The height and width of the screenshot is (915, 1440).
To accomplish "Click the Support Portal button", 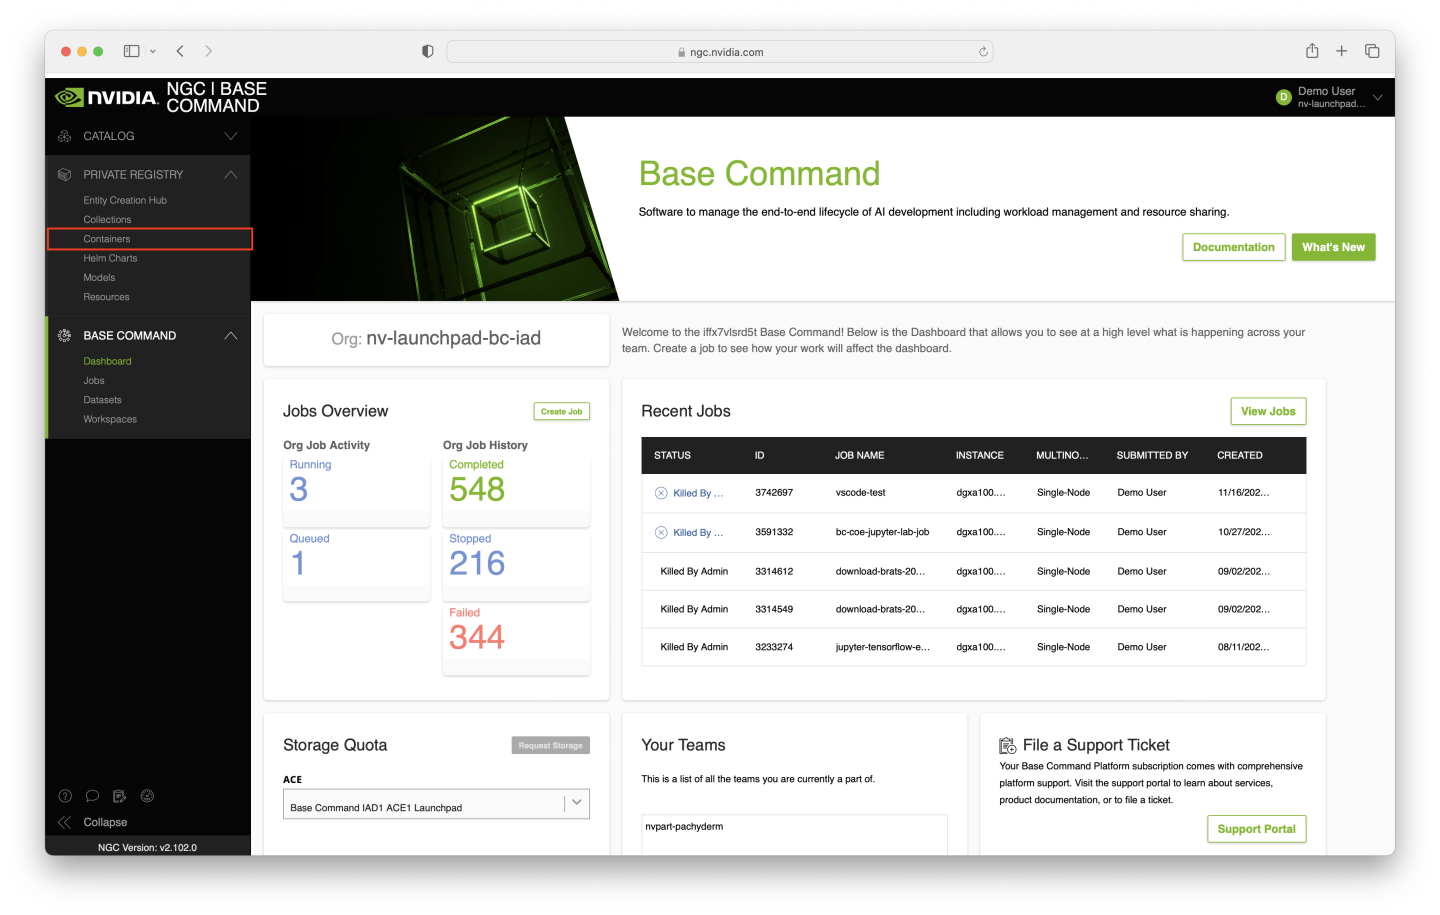I will tap(1257, 829).
